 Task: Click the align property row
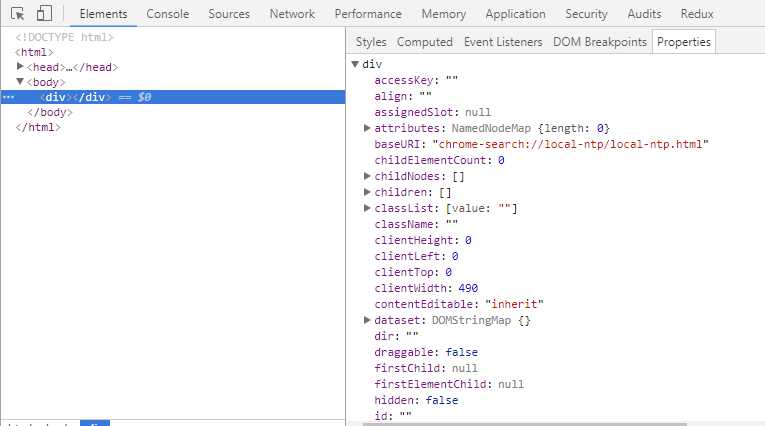(403, 96)
